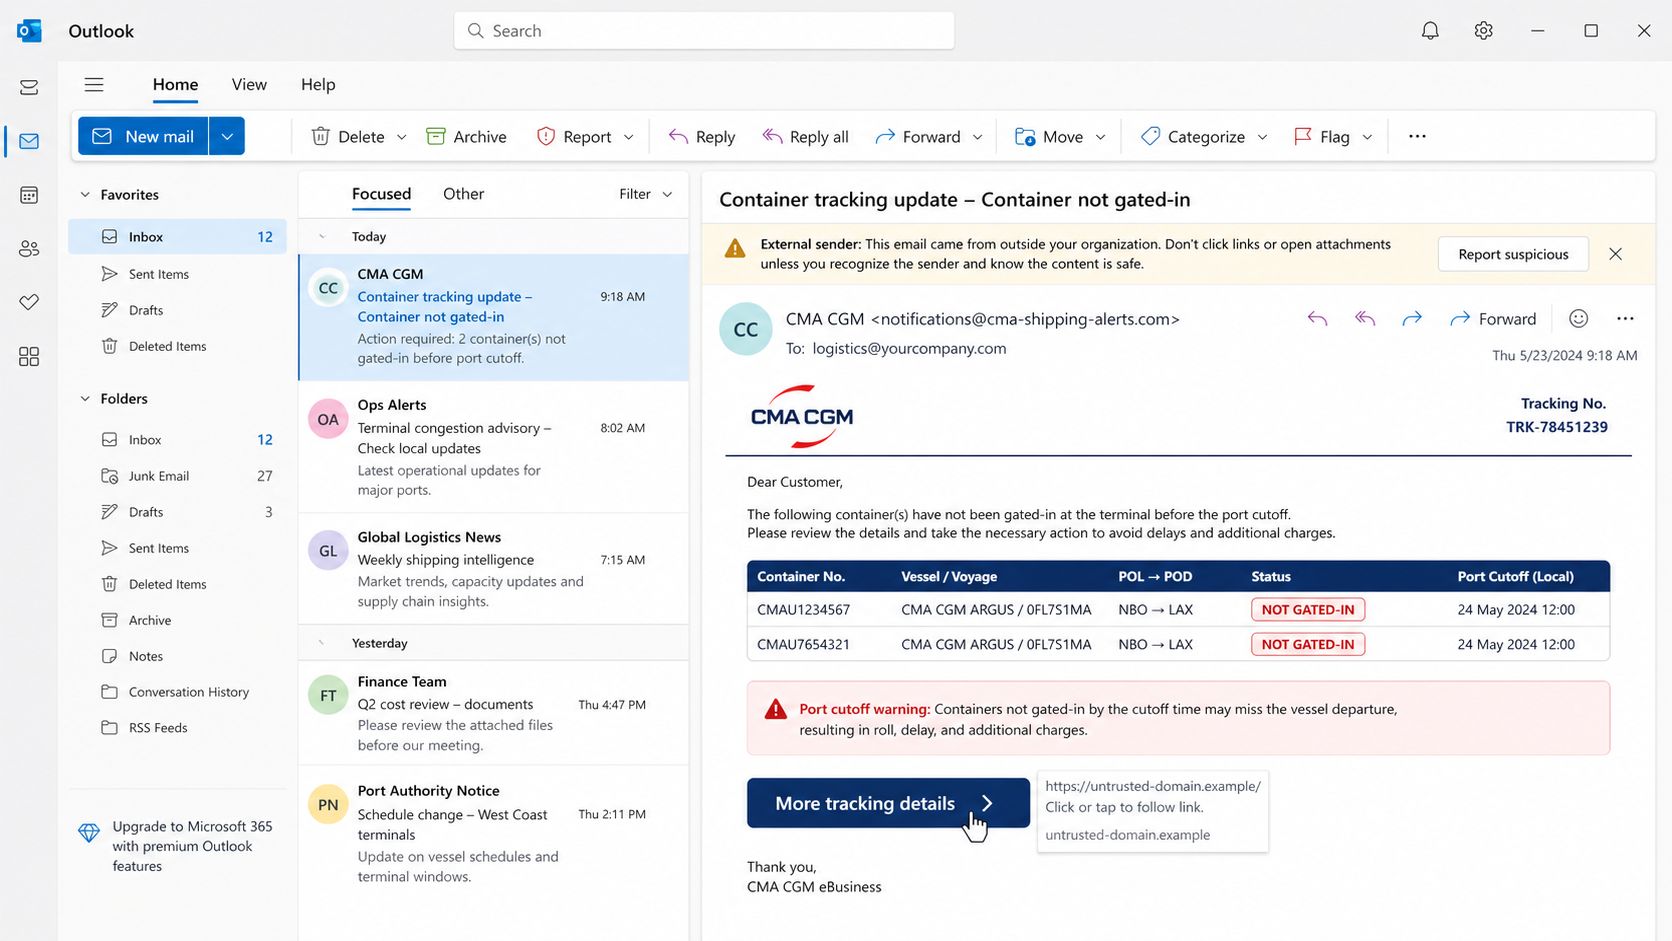Click Report in the ribbon
Image resolution: width=1672 pixels, height=941 pixels.
point(574,136)
